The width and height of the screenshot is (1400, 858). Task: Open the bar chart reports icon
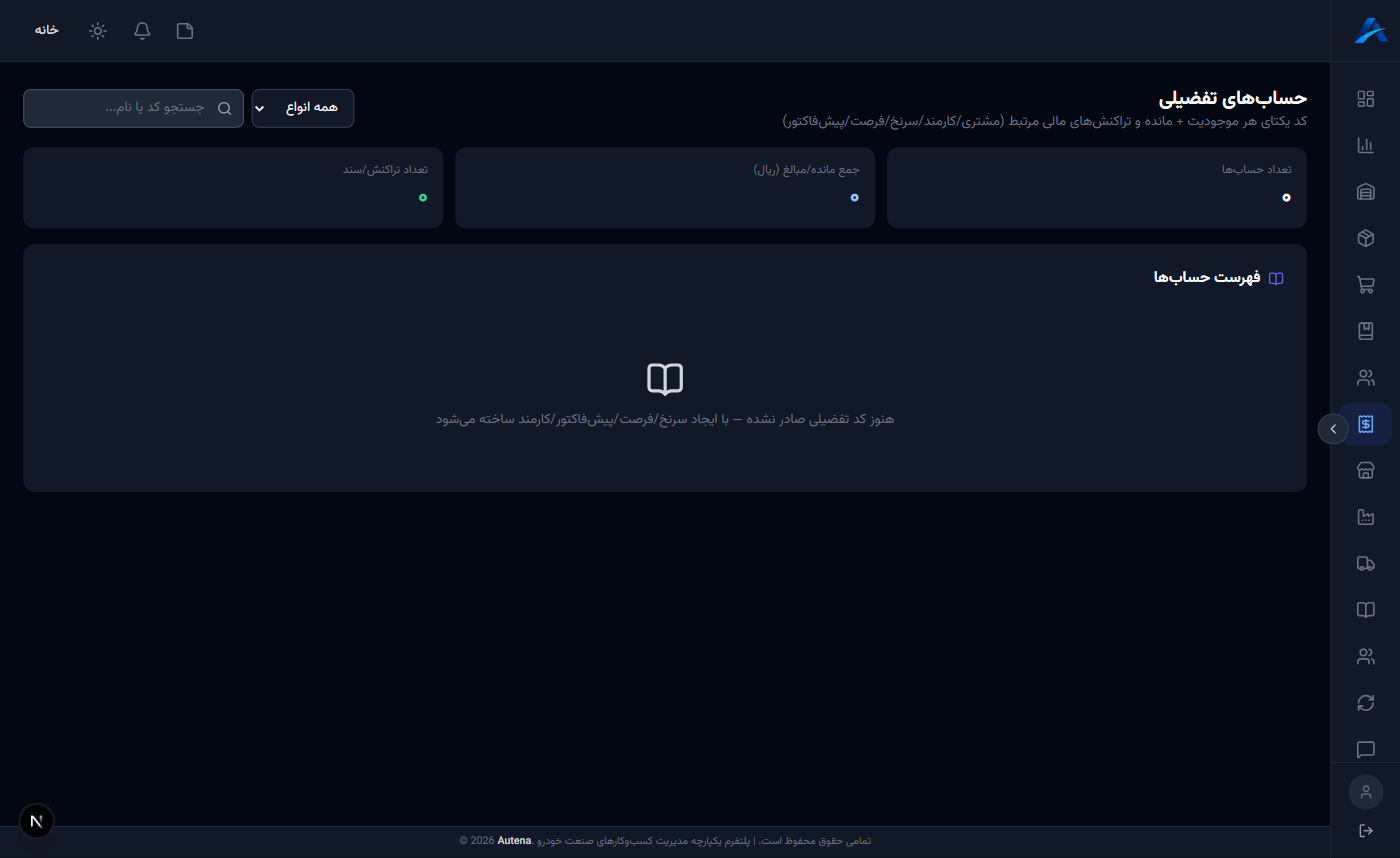(x=1365, y=145)
